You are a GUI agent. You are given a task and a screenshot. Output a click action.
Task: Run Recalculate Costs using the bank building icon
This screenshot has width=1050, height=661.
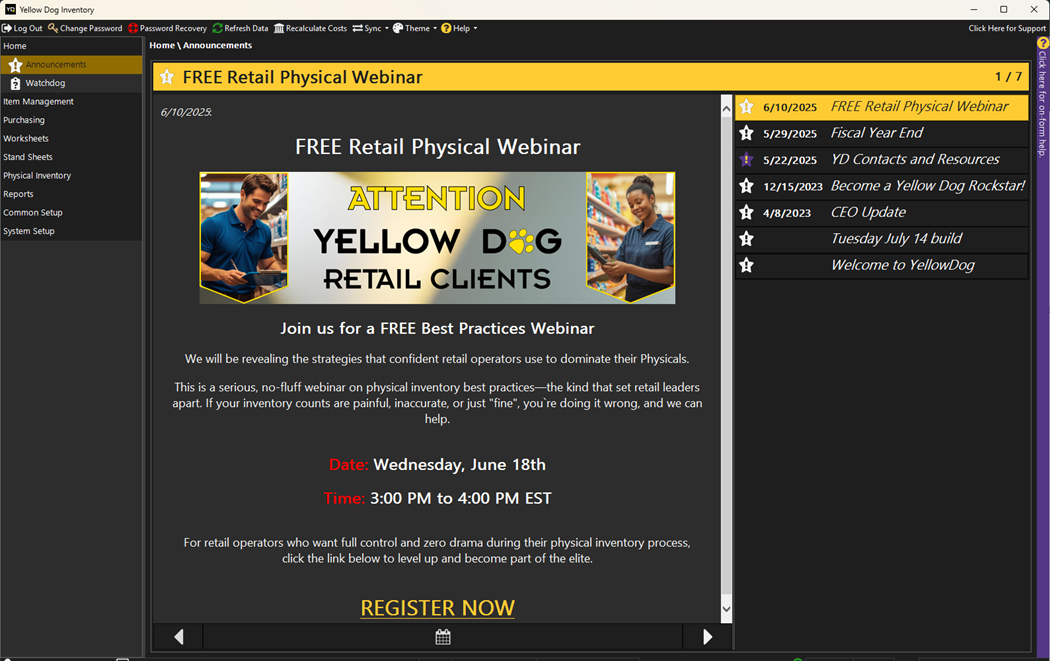(279, 28)
